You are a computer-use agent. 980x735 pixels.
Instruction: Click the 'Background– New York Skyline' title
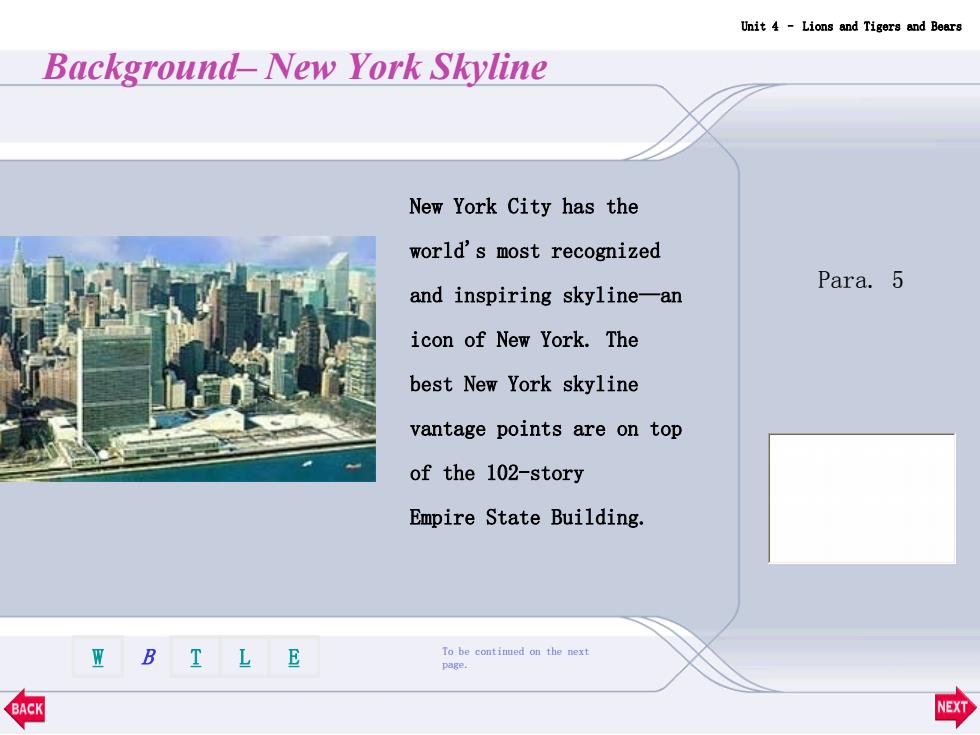click(x=294, y=67)
